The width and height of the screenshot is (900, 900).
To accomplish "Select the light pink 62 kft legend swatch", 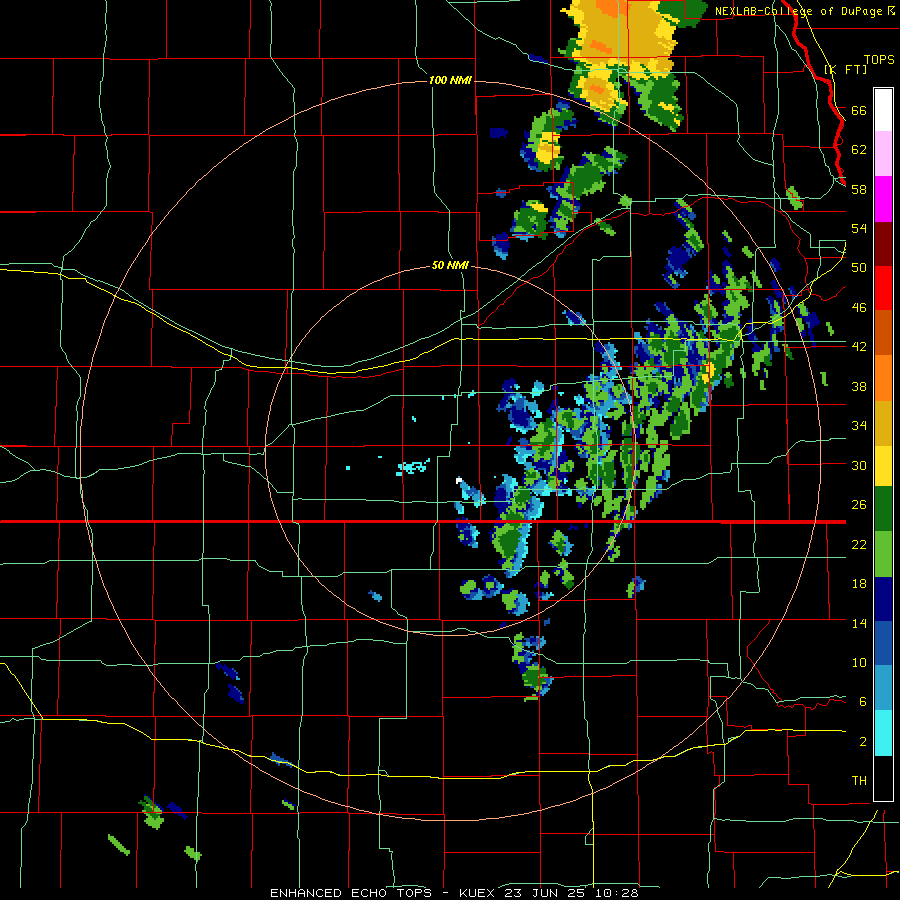I will (883, 154).
